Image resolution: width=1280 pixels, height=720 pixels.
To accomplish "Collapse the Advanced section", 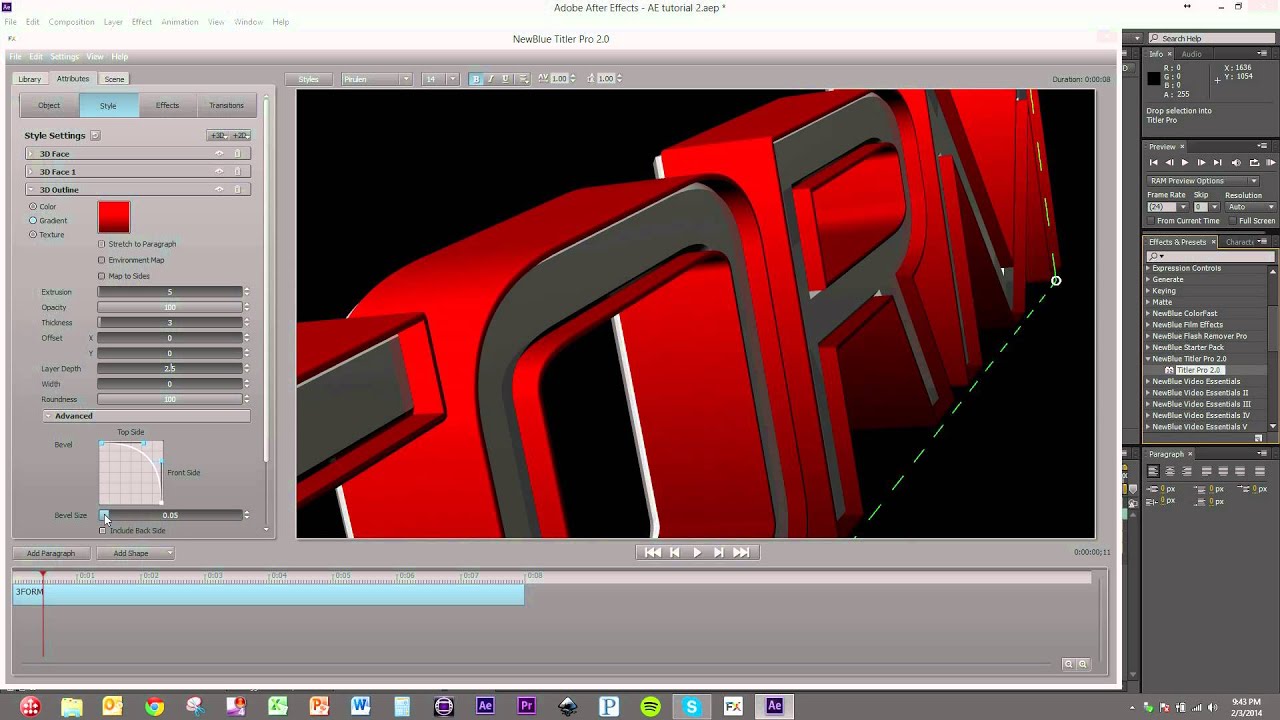I will [x=48, y=416].
